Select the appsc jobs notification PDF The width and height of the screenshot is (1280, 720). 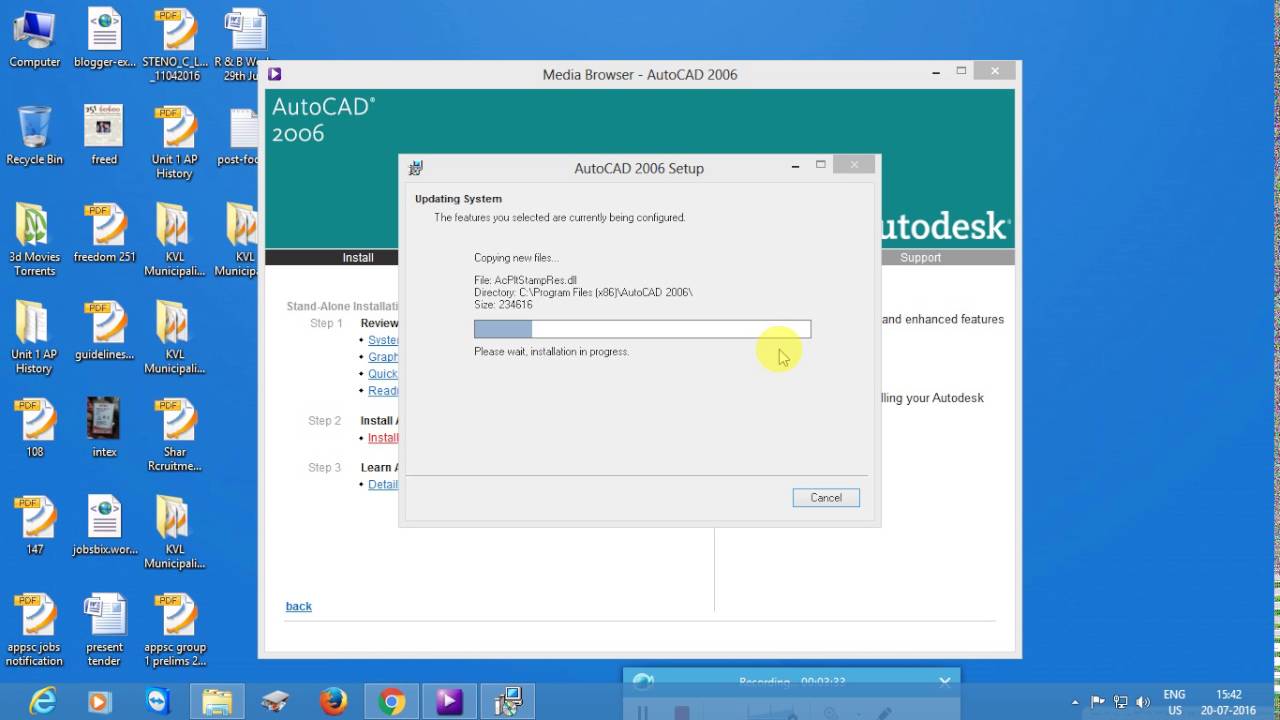pyautogui.click(x=34, y=630)
